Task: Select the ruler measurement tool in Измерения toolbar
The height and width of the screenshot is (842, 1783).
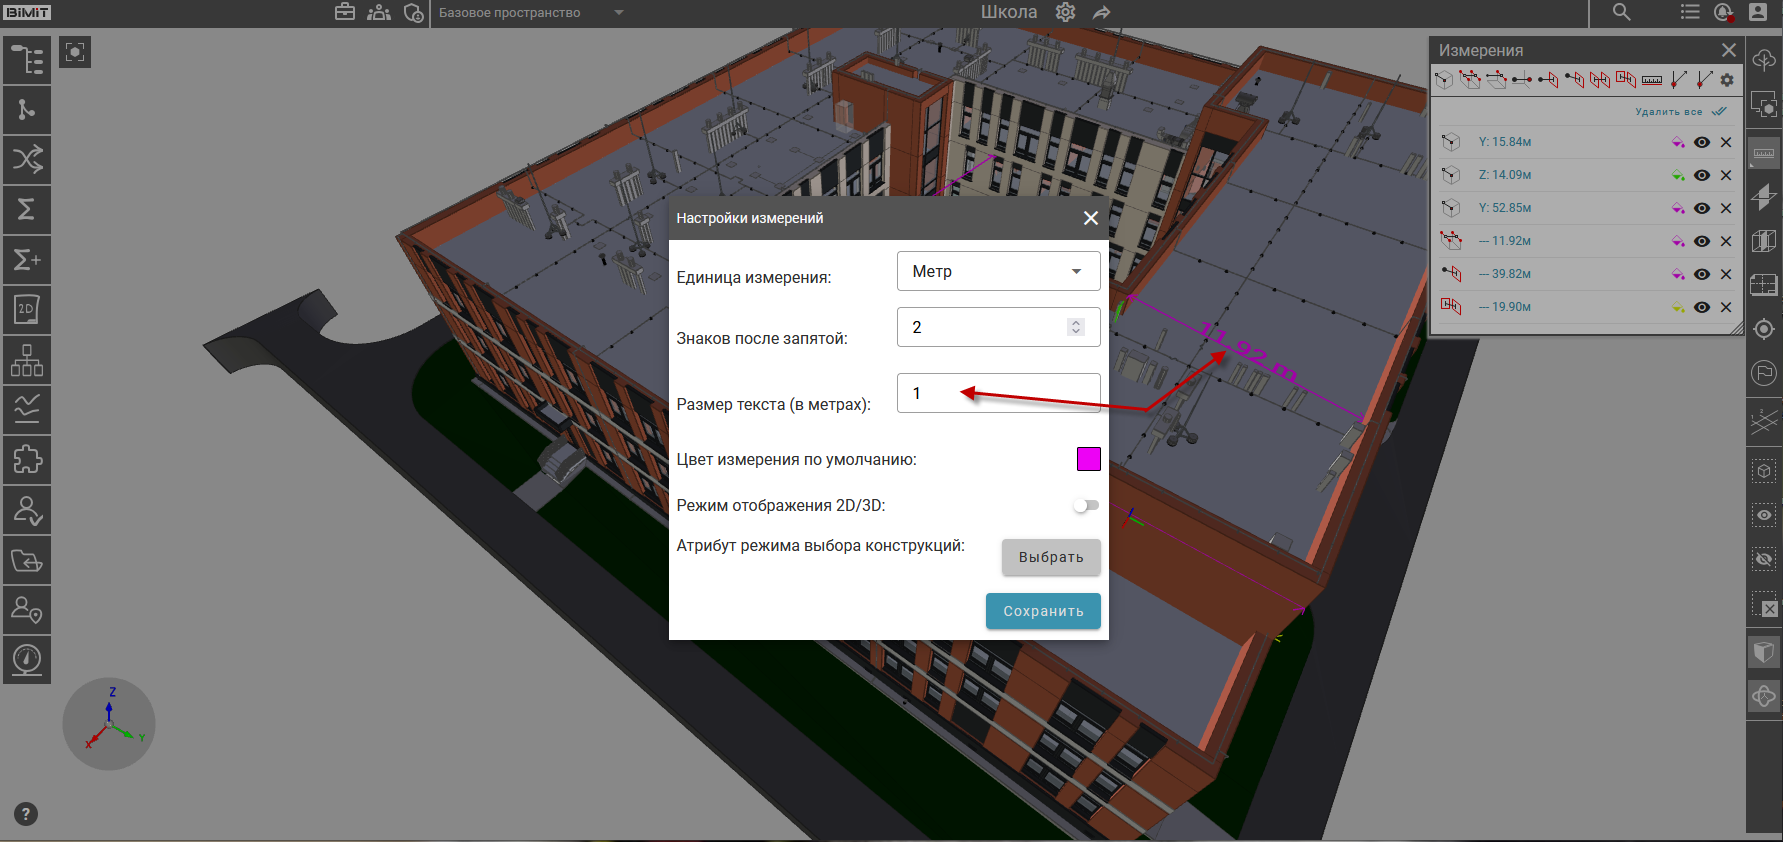Action: [x=1652, y=80]
